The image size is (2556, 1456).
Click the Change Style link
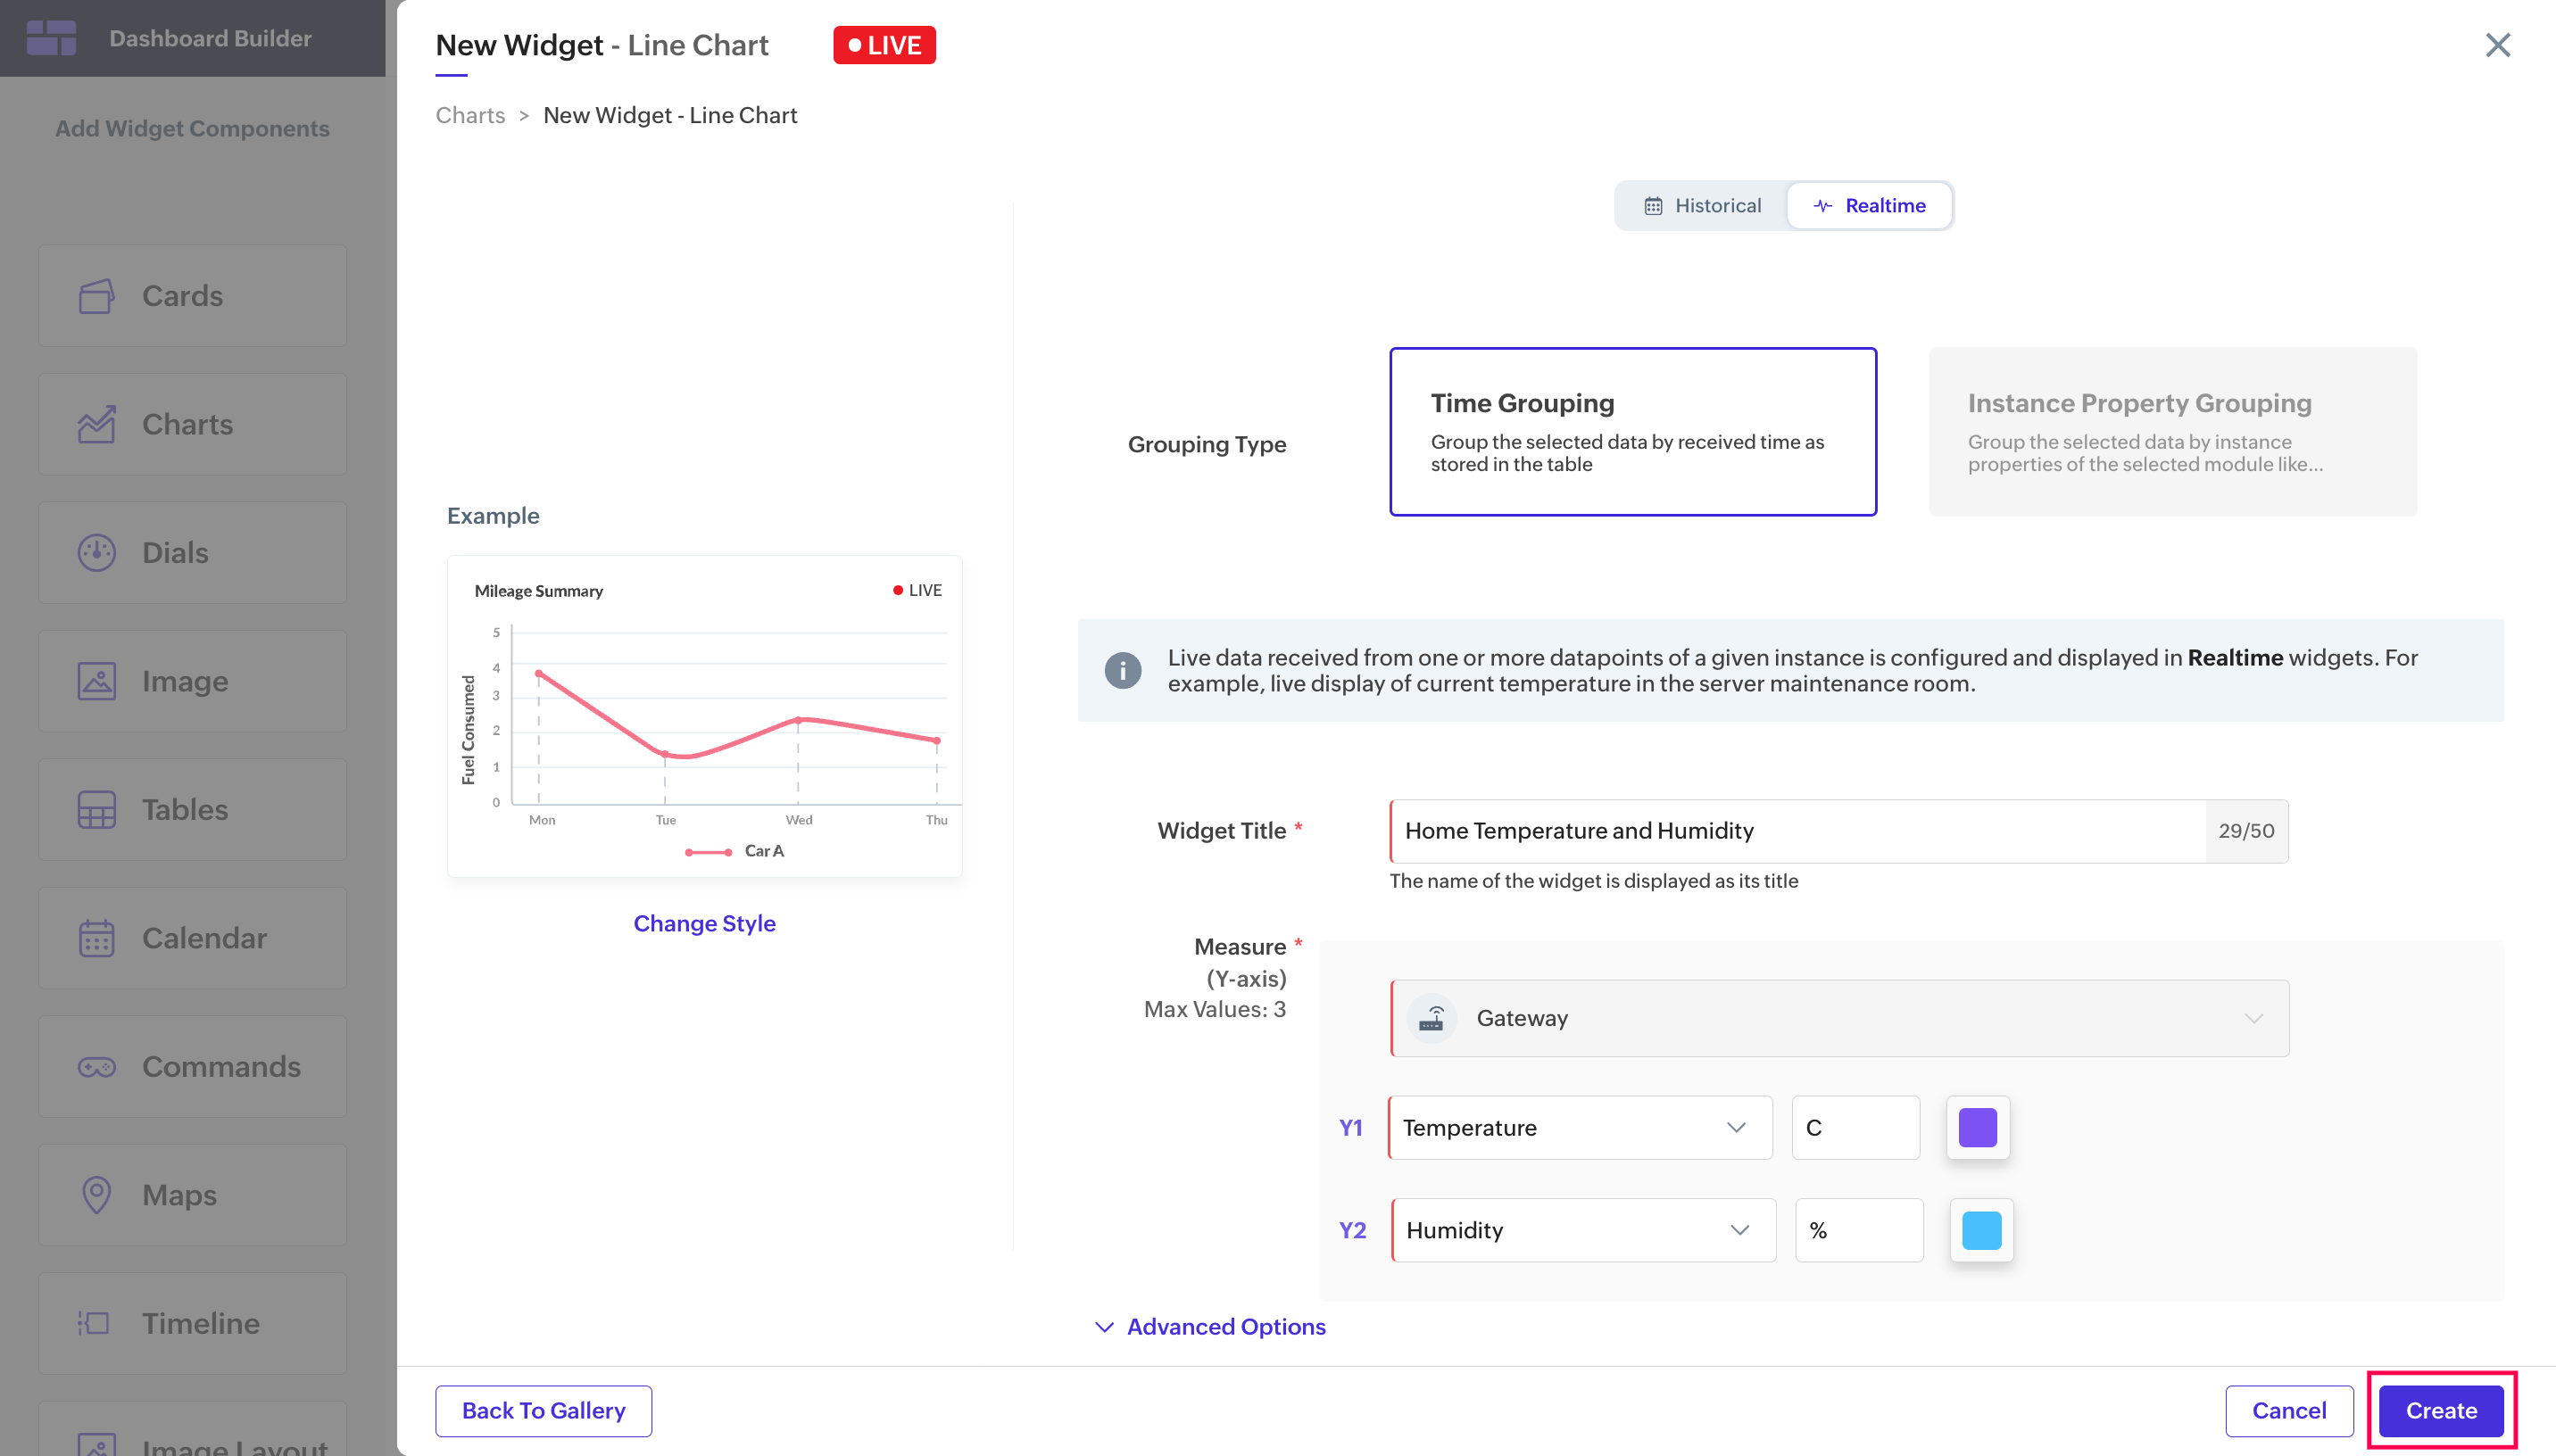point(704,923)
